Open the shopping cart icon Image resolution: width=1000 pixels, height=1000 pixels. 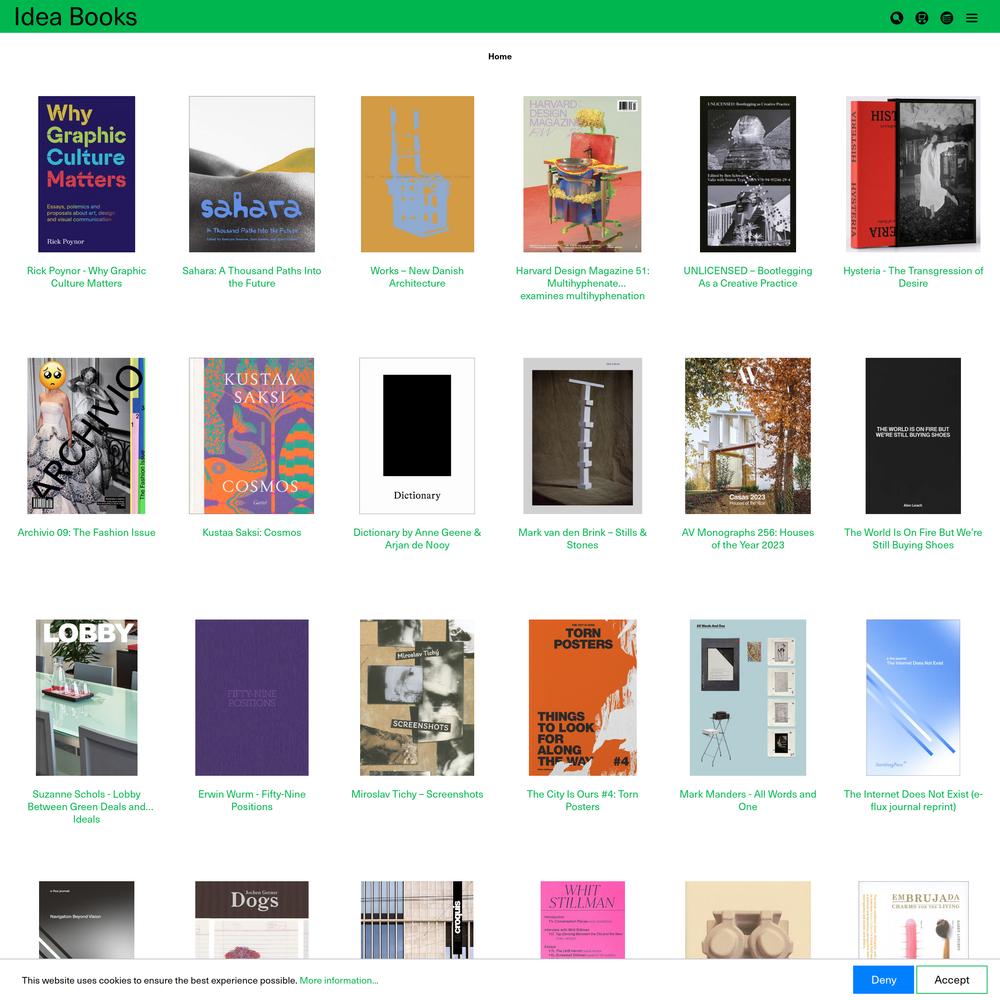(x=922, y=18)
